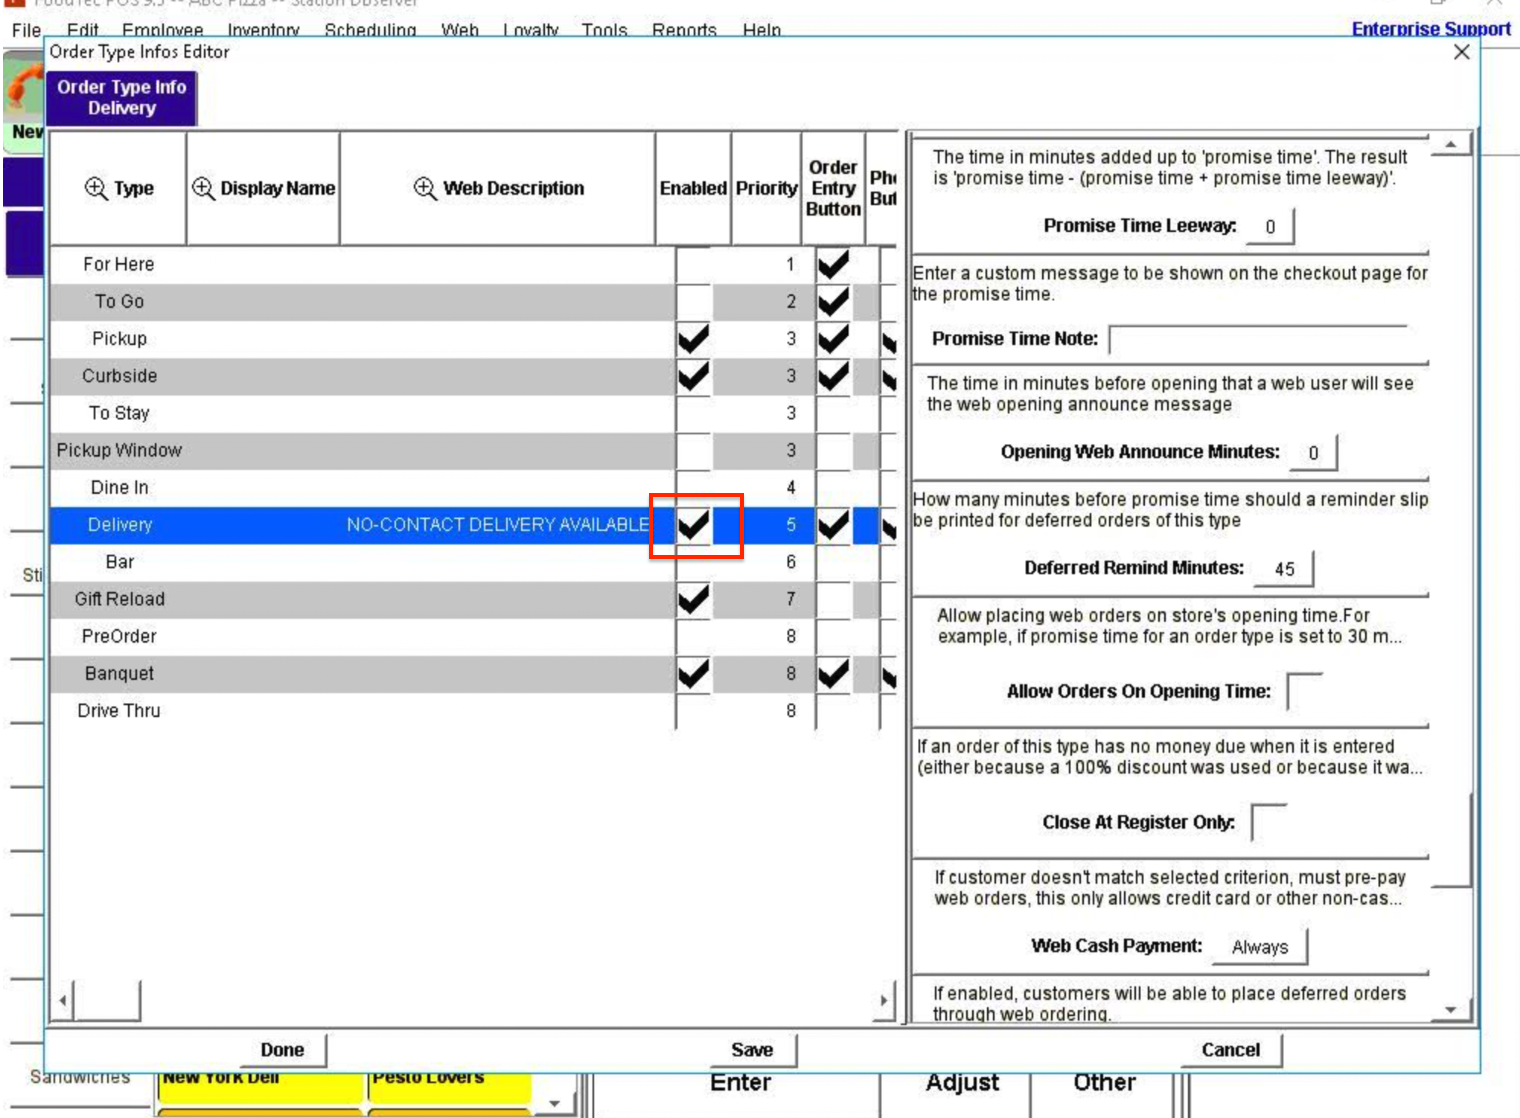Select the Order Type Info Delivery tab
The width and height of the screenshot is (1520, 1118).
click(120, 97)
